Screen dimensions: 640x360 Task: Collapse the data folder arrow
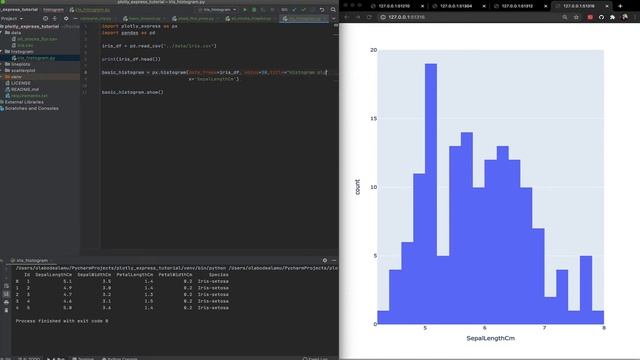pyautogui.click(x=2, y=32)
